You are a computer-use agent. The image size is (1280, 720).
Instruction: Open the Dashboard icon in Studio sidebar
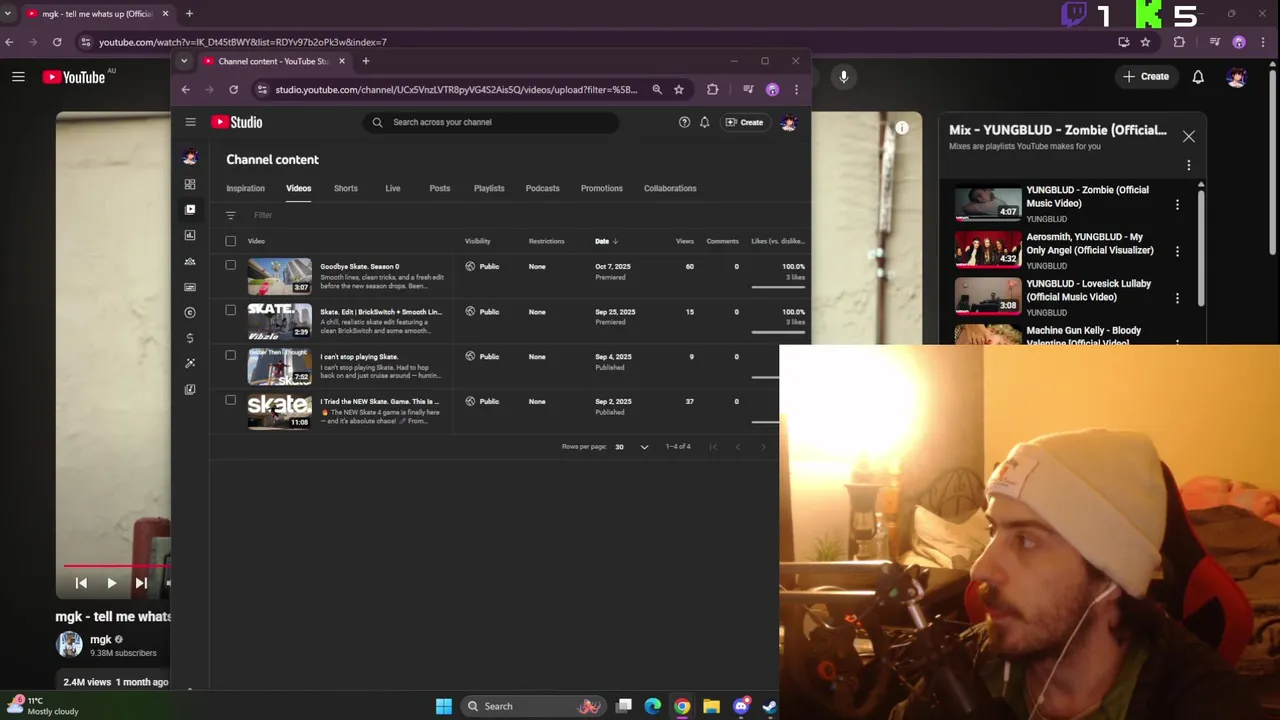point(190,184)
